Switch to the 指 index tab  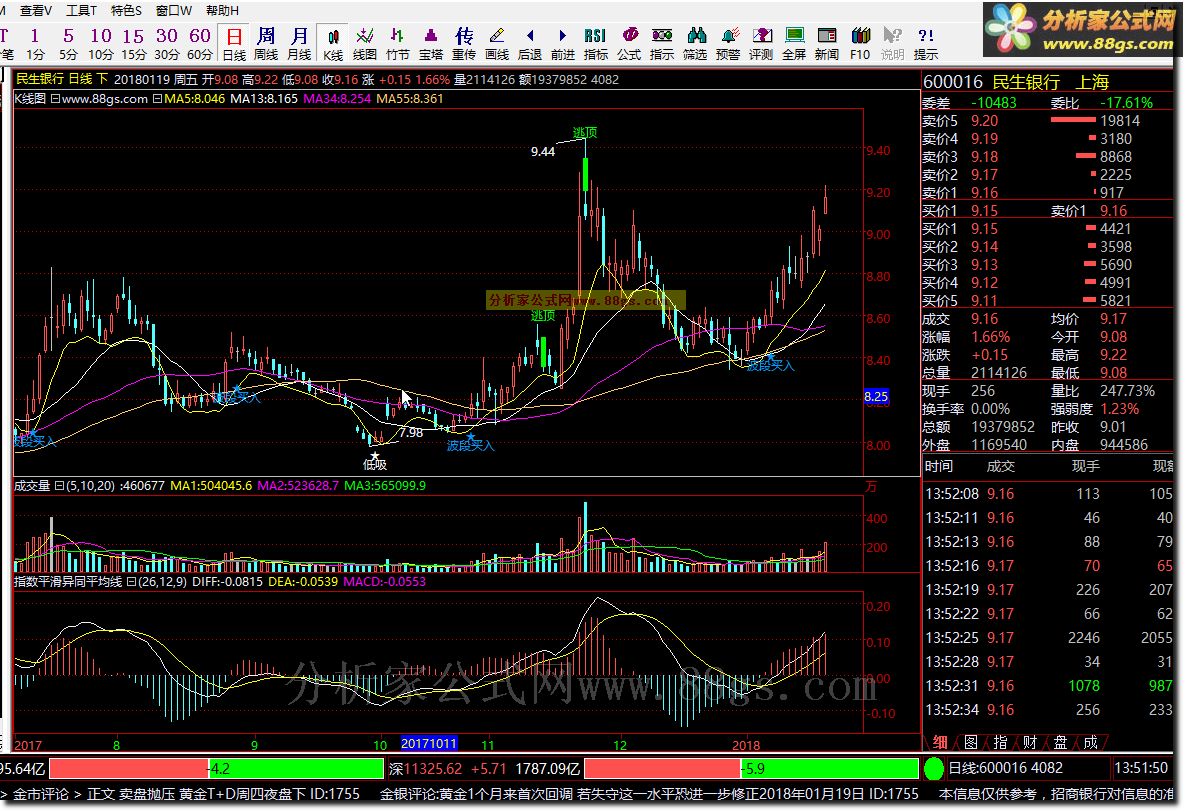click(1001, 742)
